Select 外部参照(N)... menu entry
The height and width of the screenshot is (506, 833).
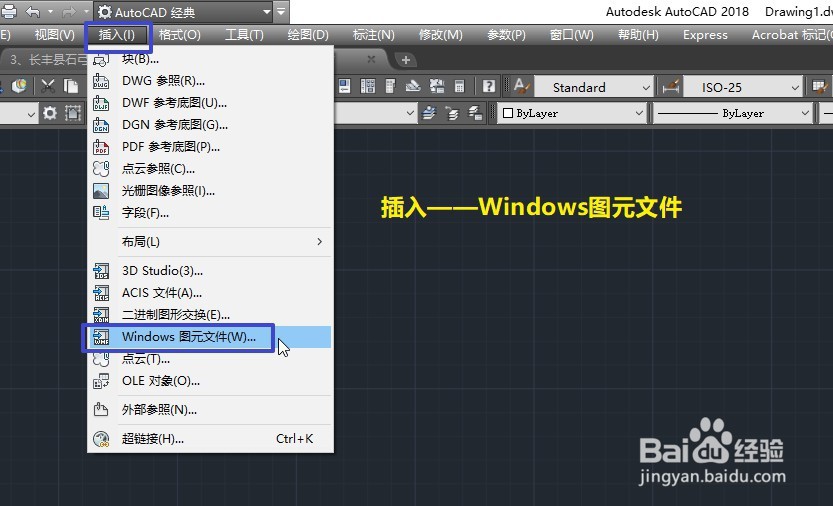coord(210,410)
